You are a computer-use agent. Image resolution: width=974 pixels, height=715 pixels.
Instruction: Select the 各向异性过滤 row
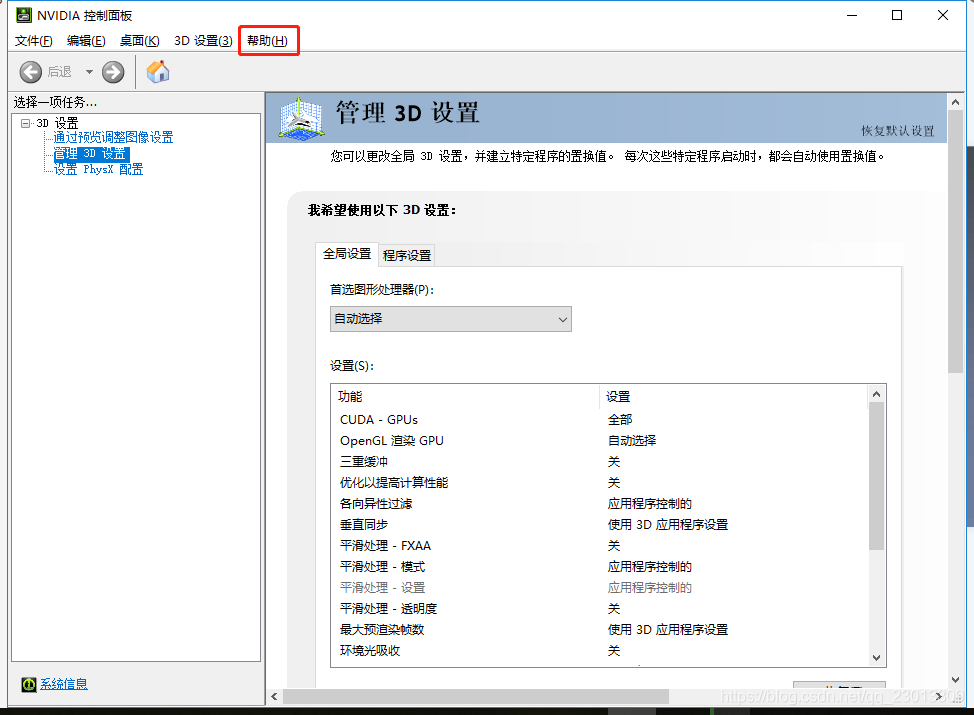[599, 504]
